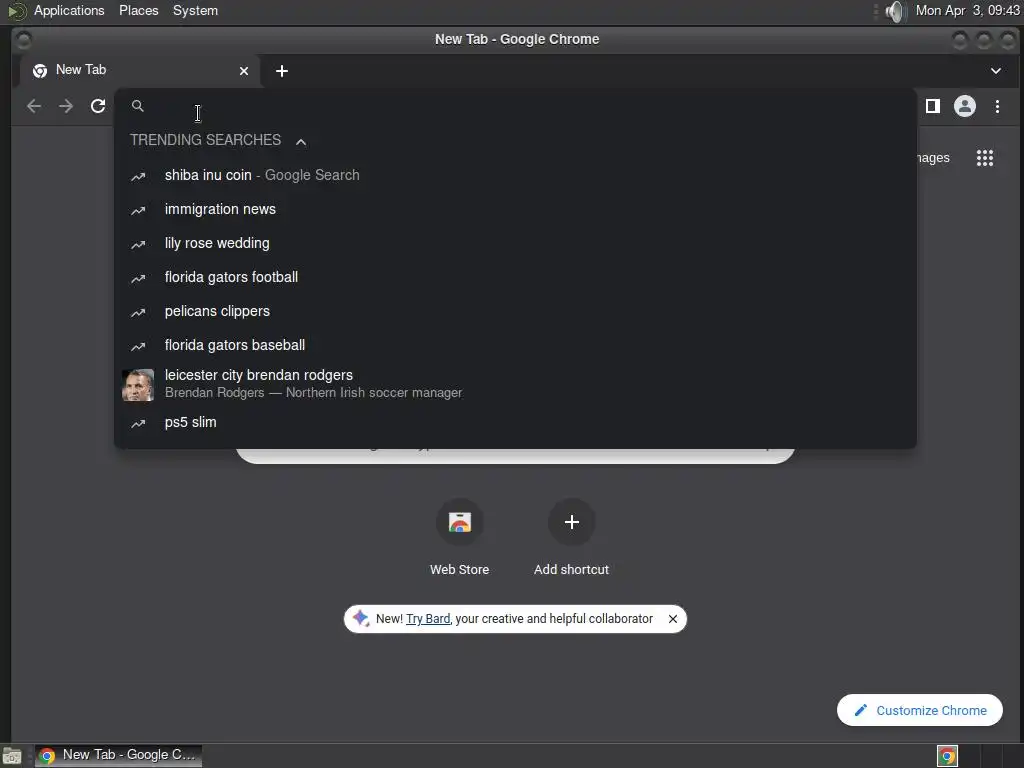Click the top-left panel logo icon
1024x768 pixels.
pyautogui.click(x=16, y=11)
